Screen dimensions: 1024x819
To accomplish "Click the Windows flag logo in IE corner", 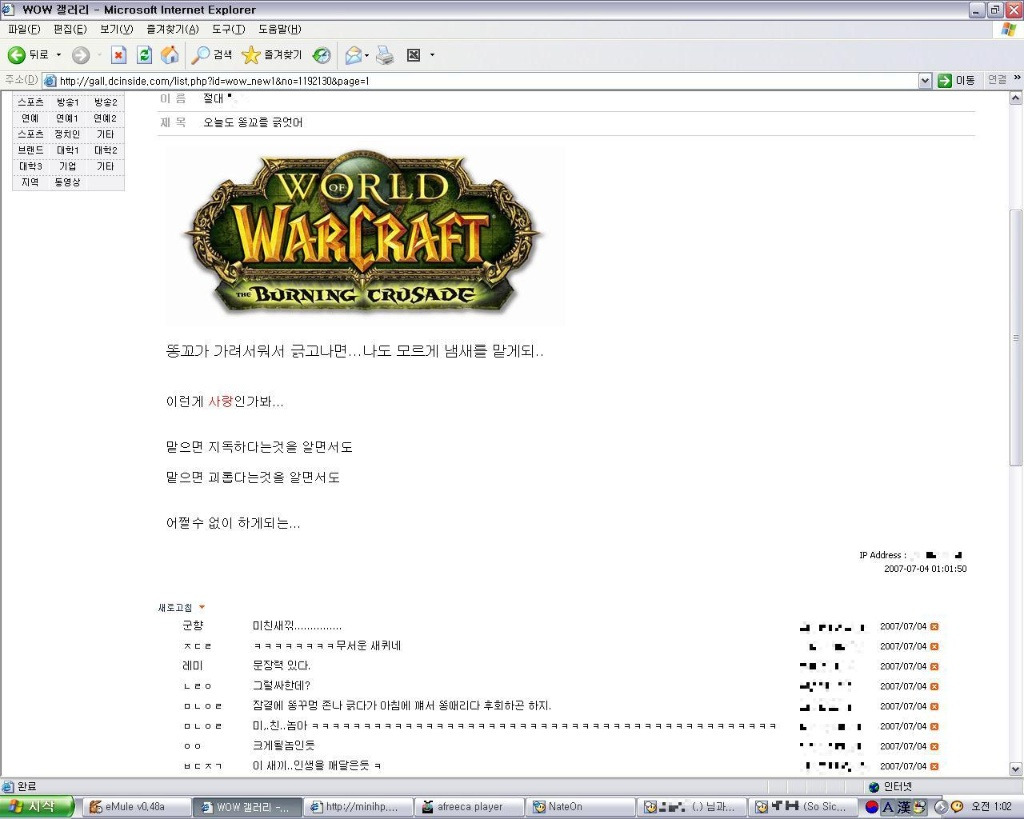I will pyautogui.click(x=1009, y=29).
